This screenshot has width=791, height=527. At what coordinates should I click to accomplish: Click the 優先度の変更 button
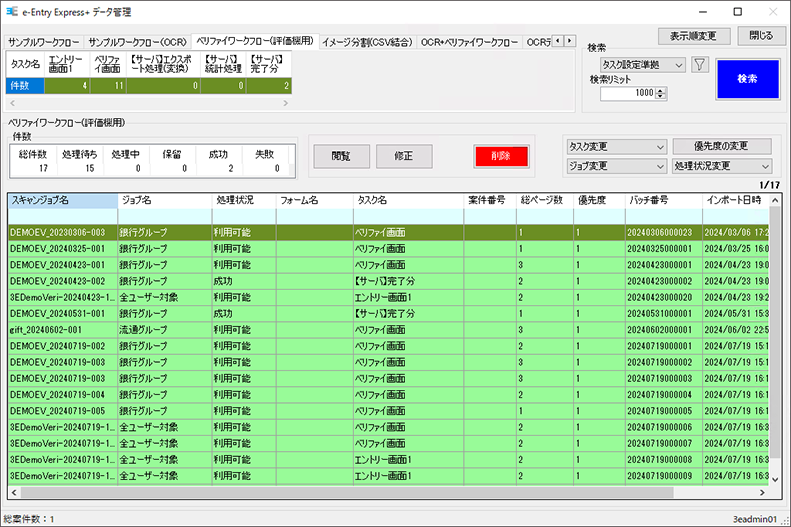pyautogui.click(x=722, y=146)
